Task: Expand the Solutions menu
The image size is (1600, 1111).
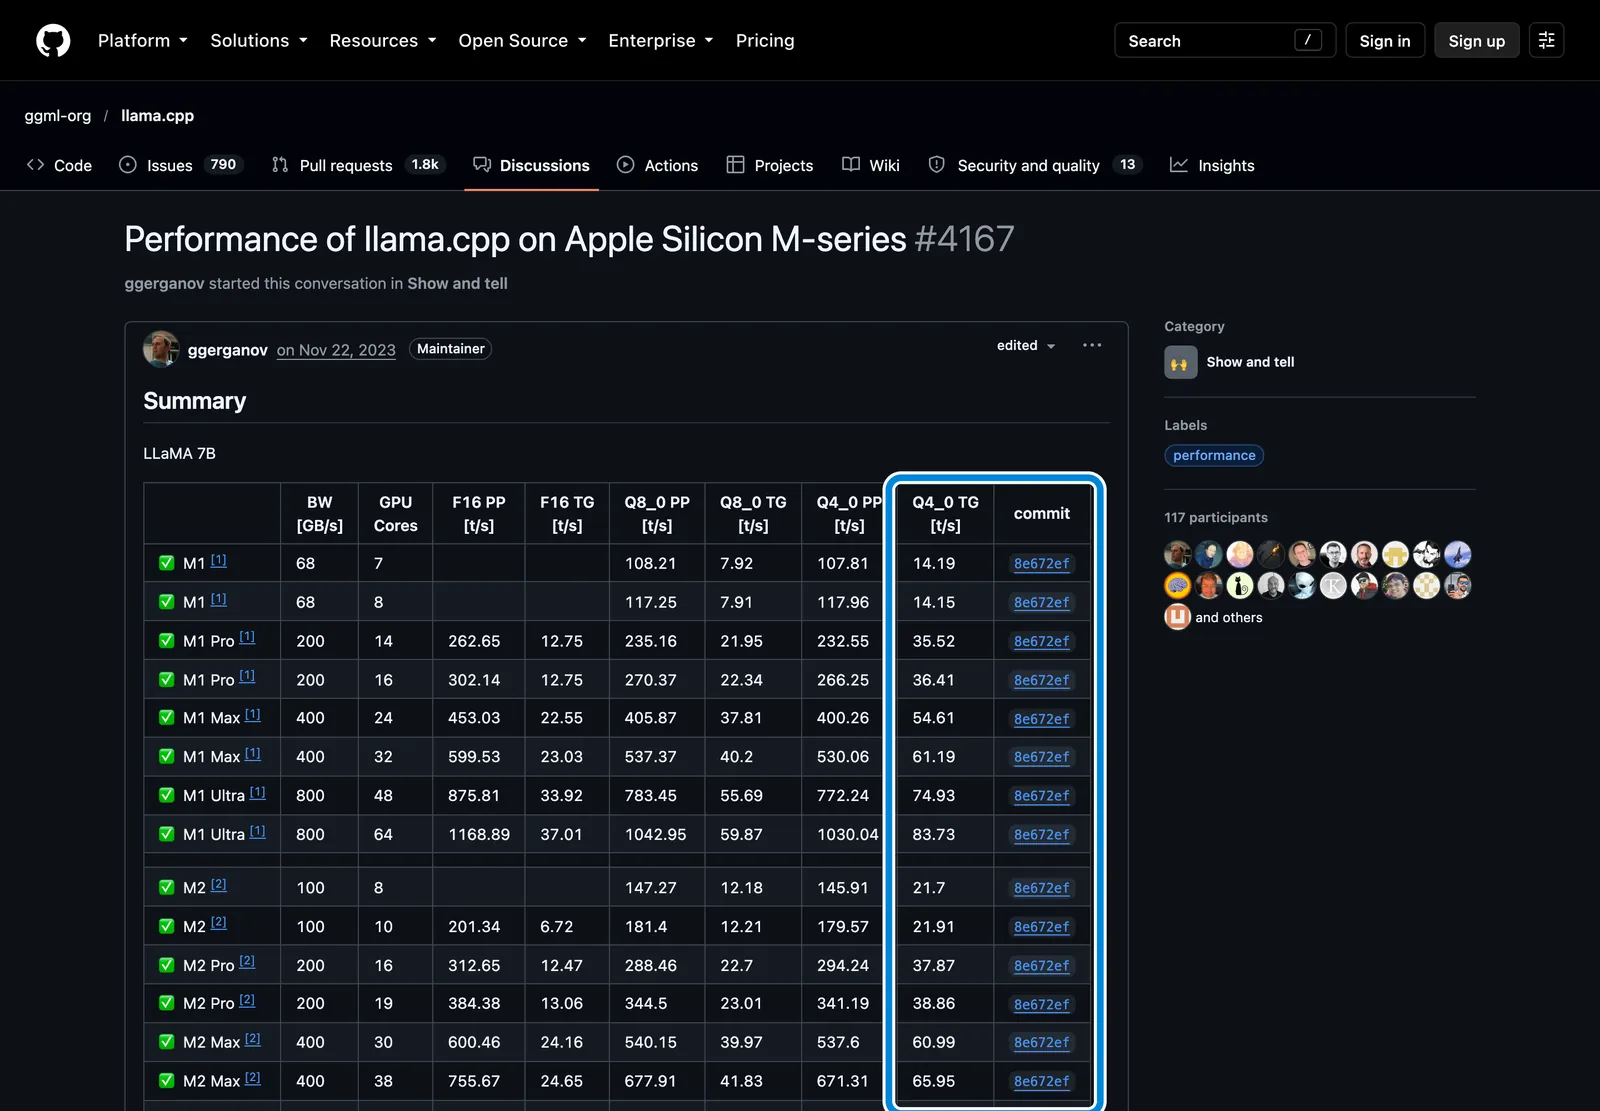Action: click(259, 40)
